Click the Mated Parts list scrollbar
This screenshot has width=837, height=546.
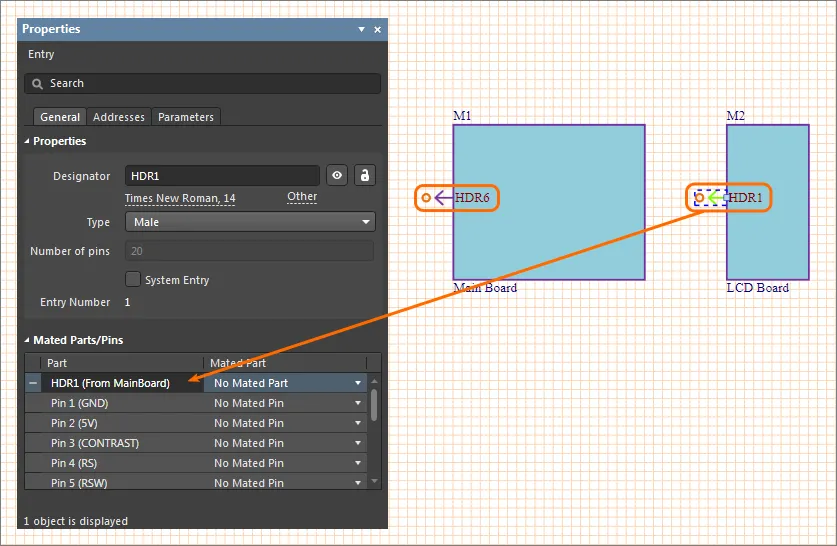point(374,405)
